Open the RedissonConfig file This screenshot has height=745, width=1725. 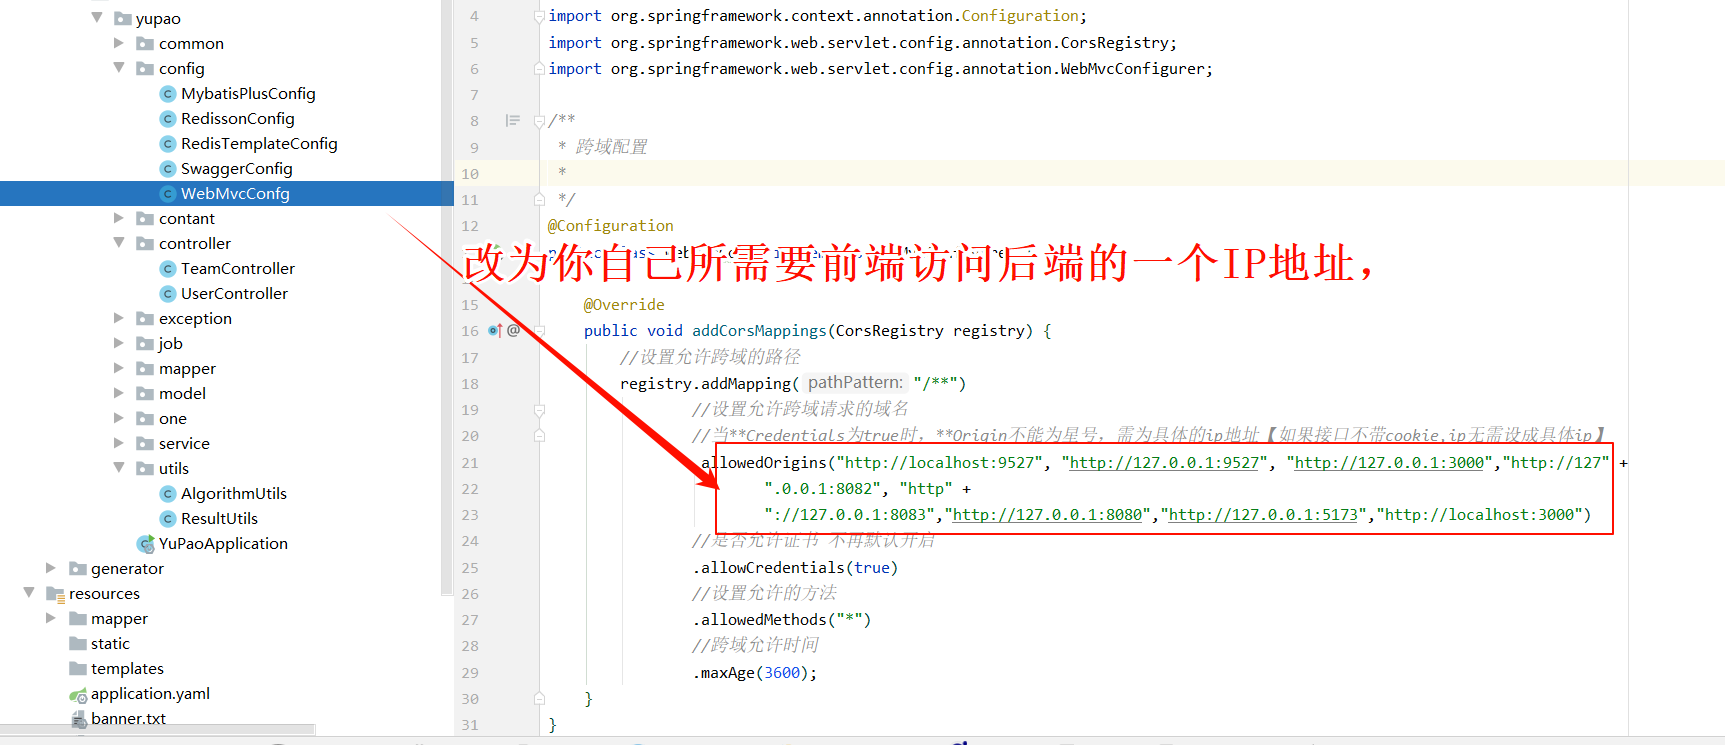238,119
